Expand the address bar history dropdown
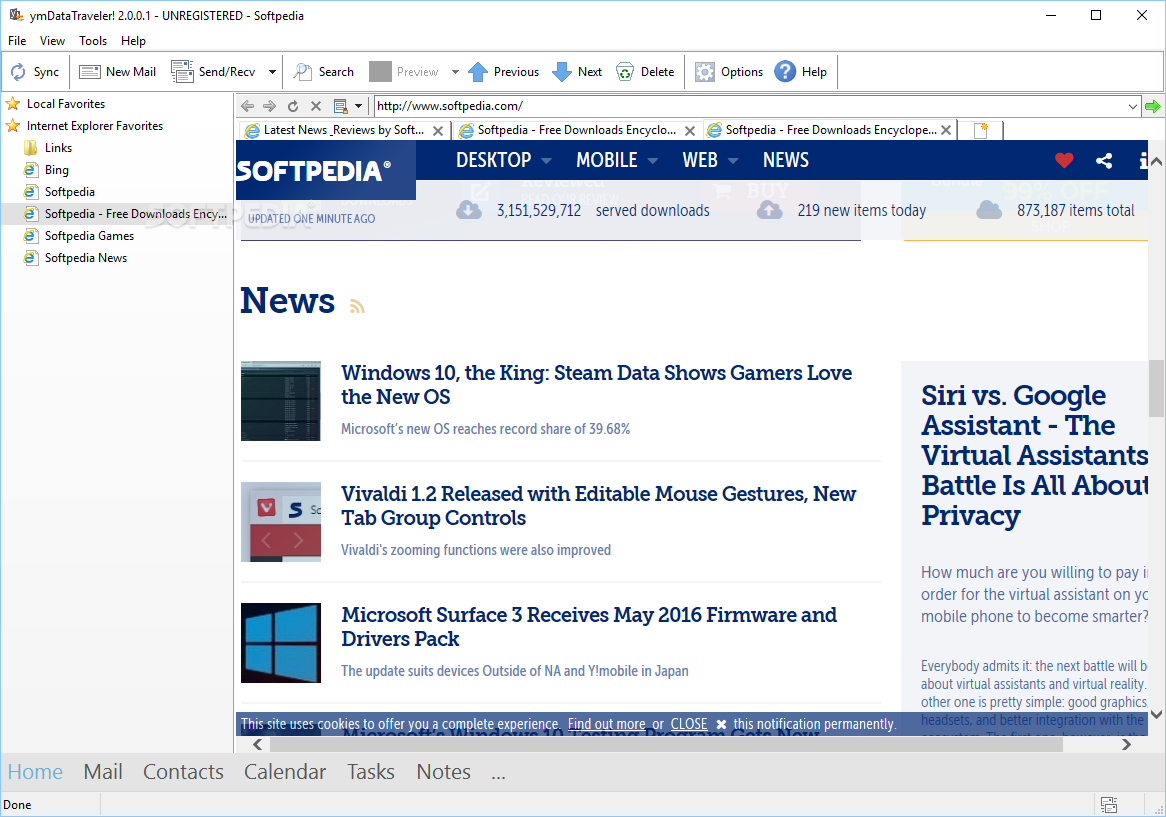Viewport: 1166px width, 817px height. (1133, 106)
